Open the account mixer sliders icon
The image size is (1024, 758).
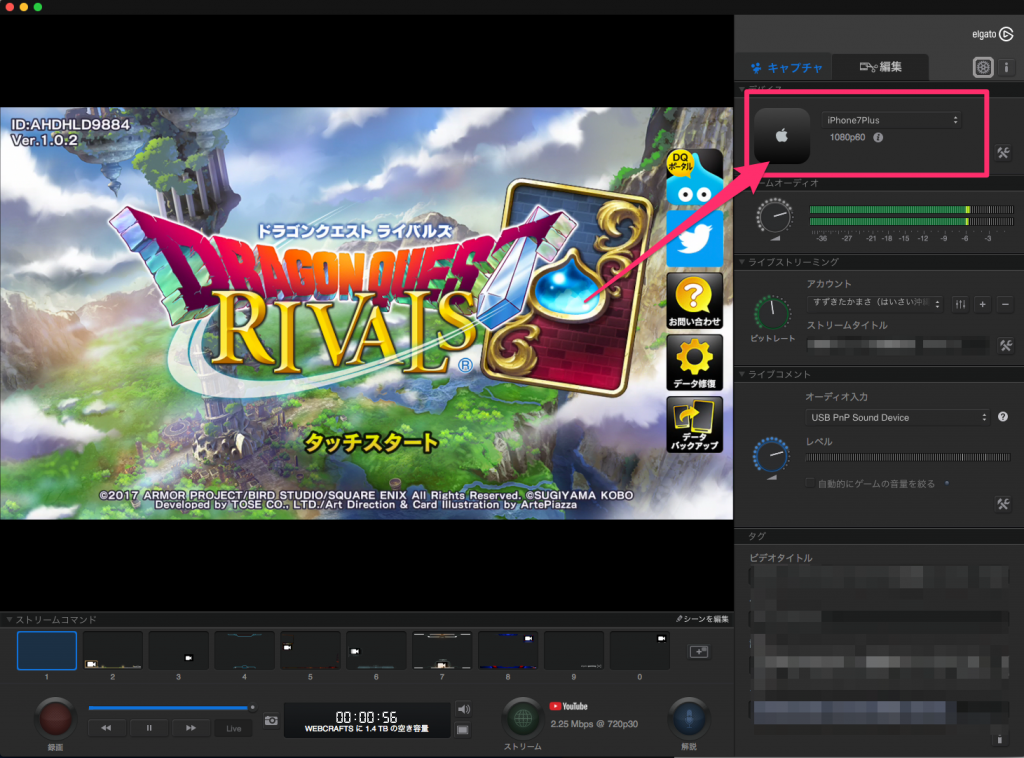point(960,304)
